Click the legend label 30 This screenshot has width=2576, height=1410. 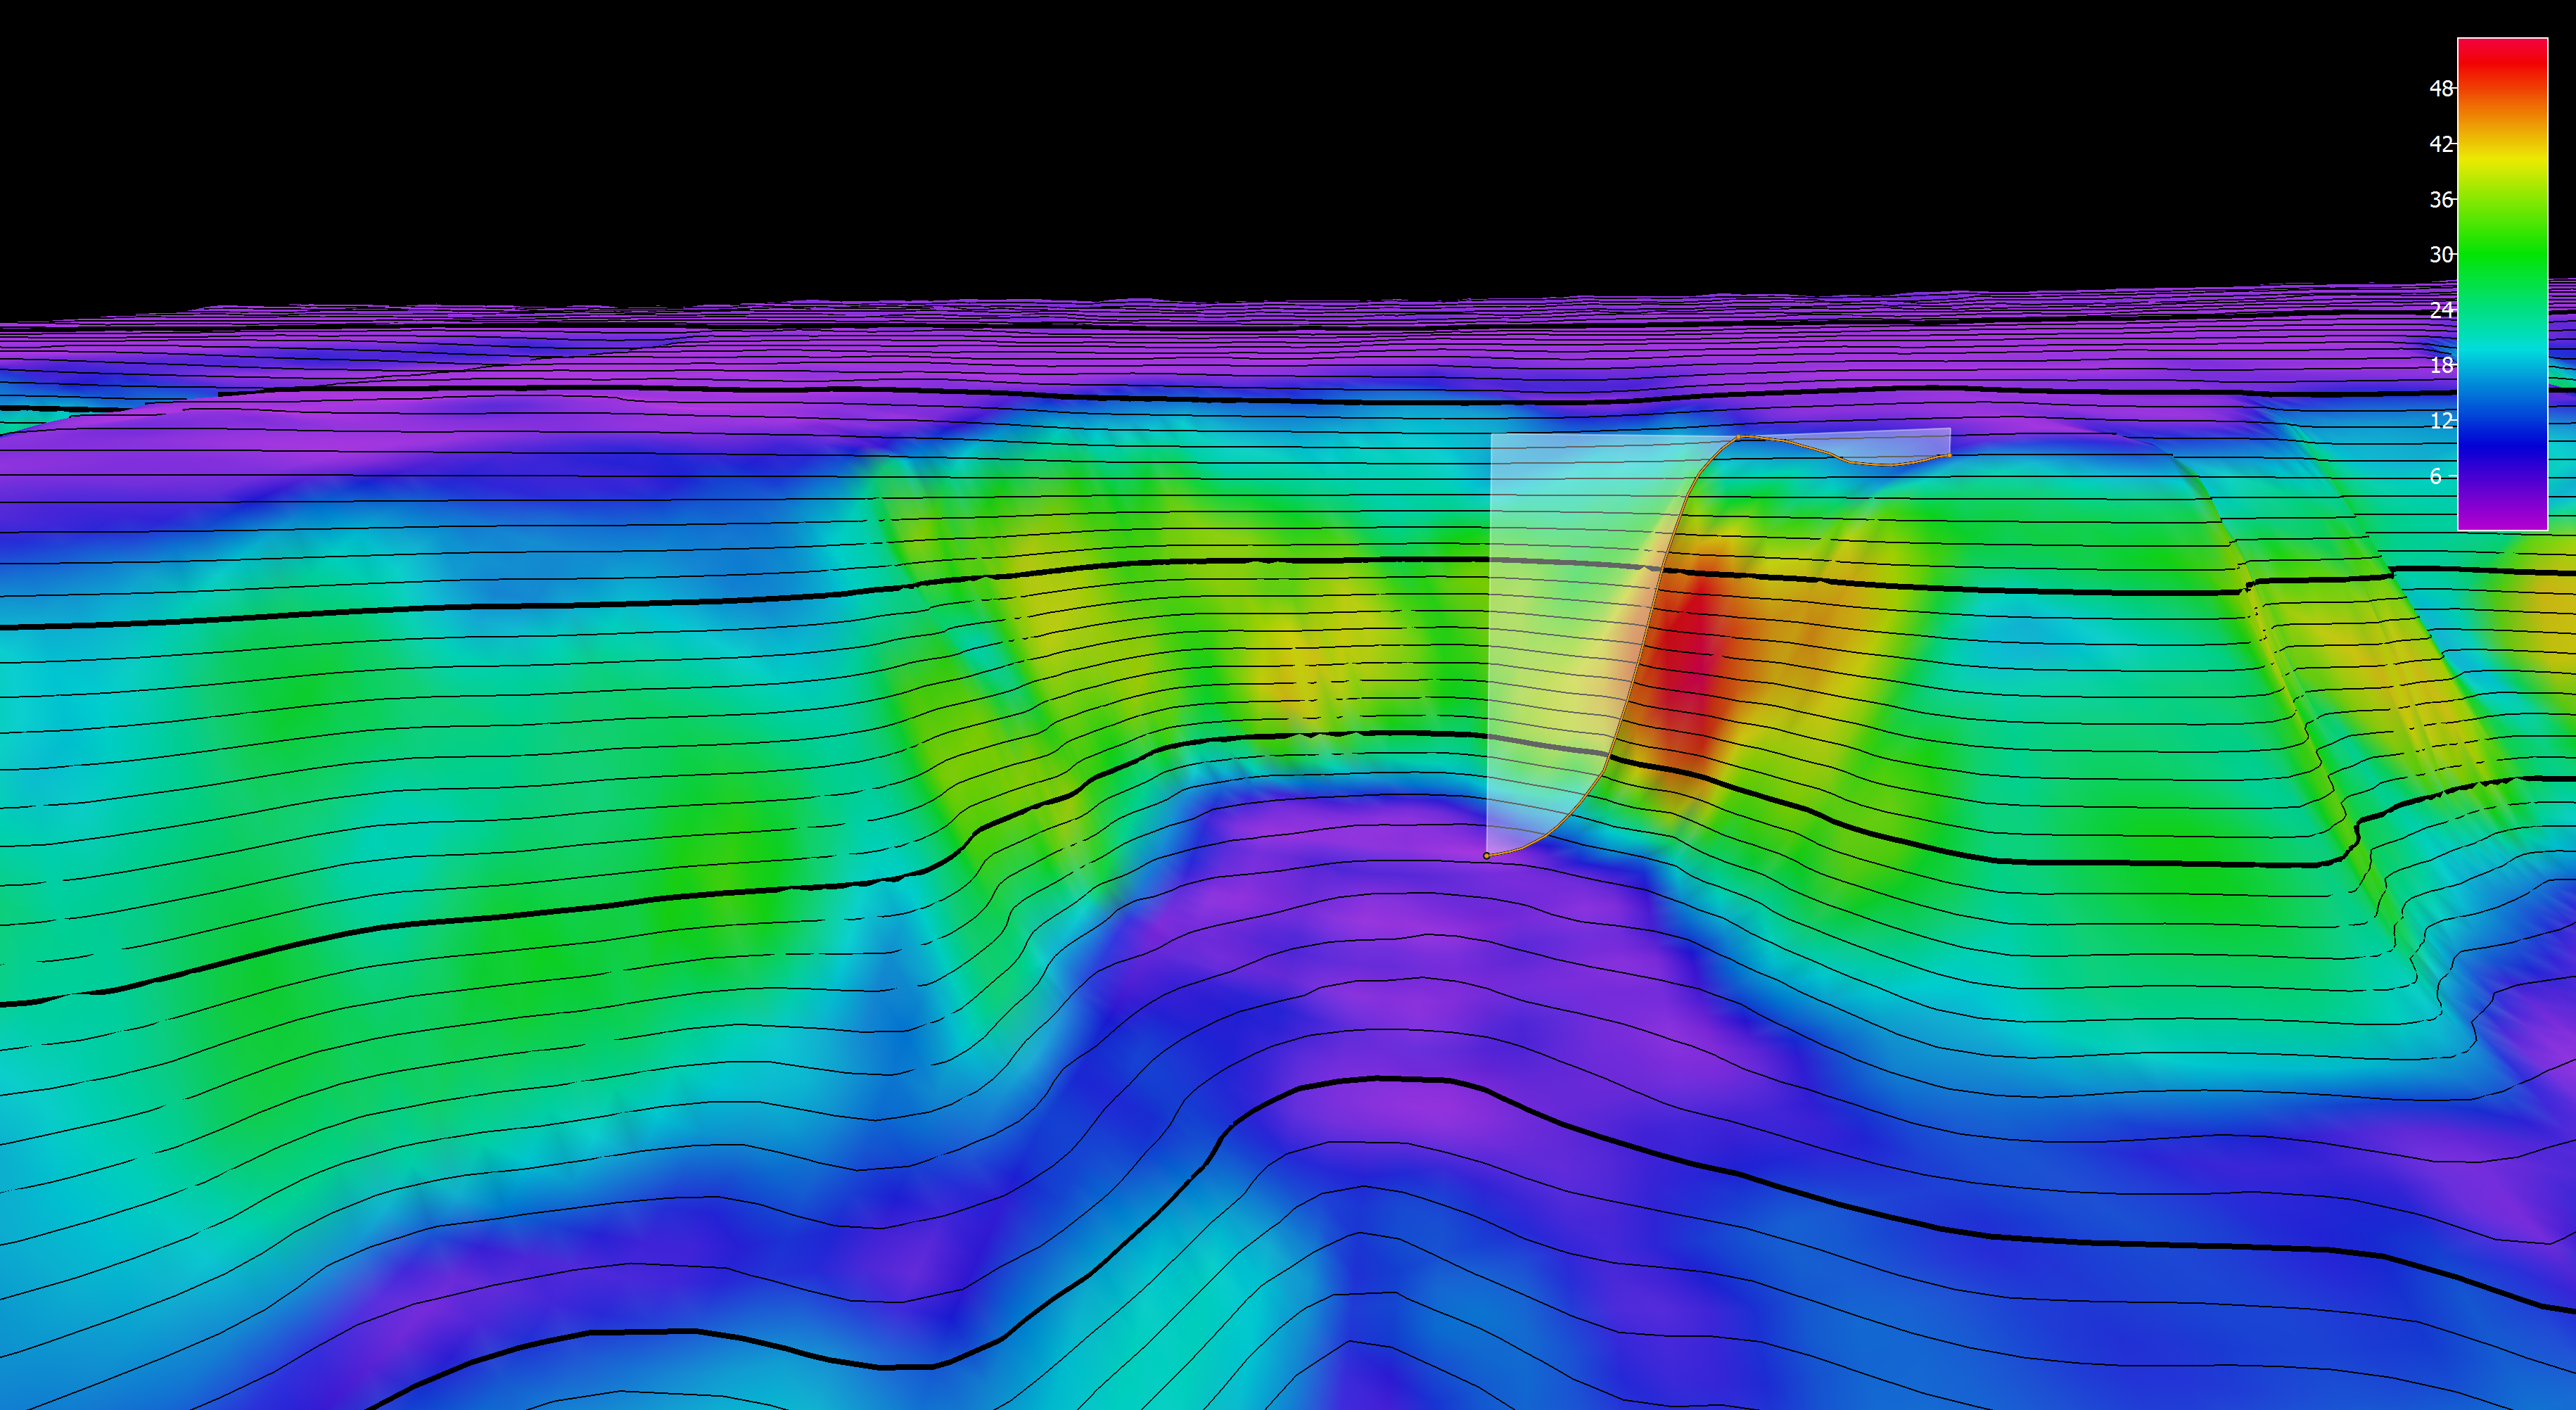[2441, 255]
